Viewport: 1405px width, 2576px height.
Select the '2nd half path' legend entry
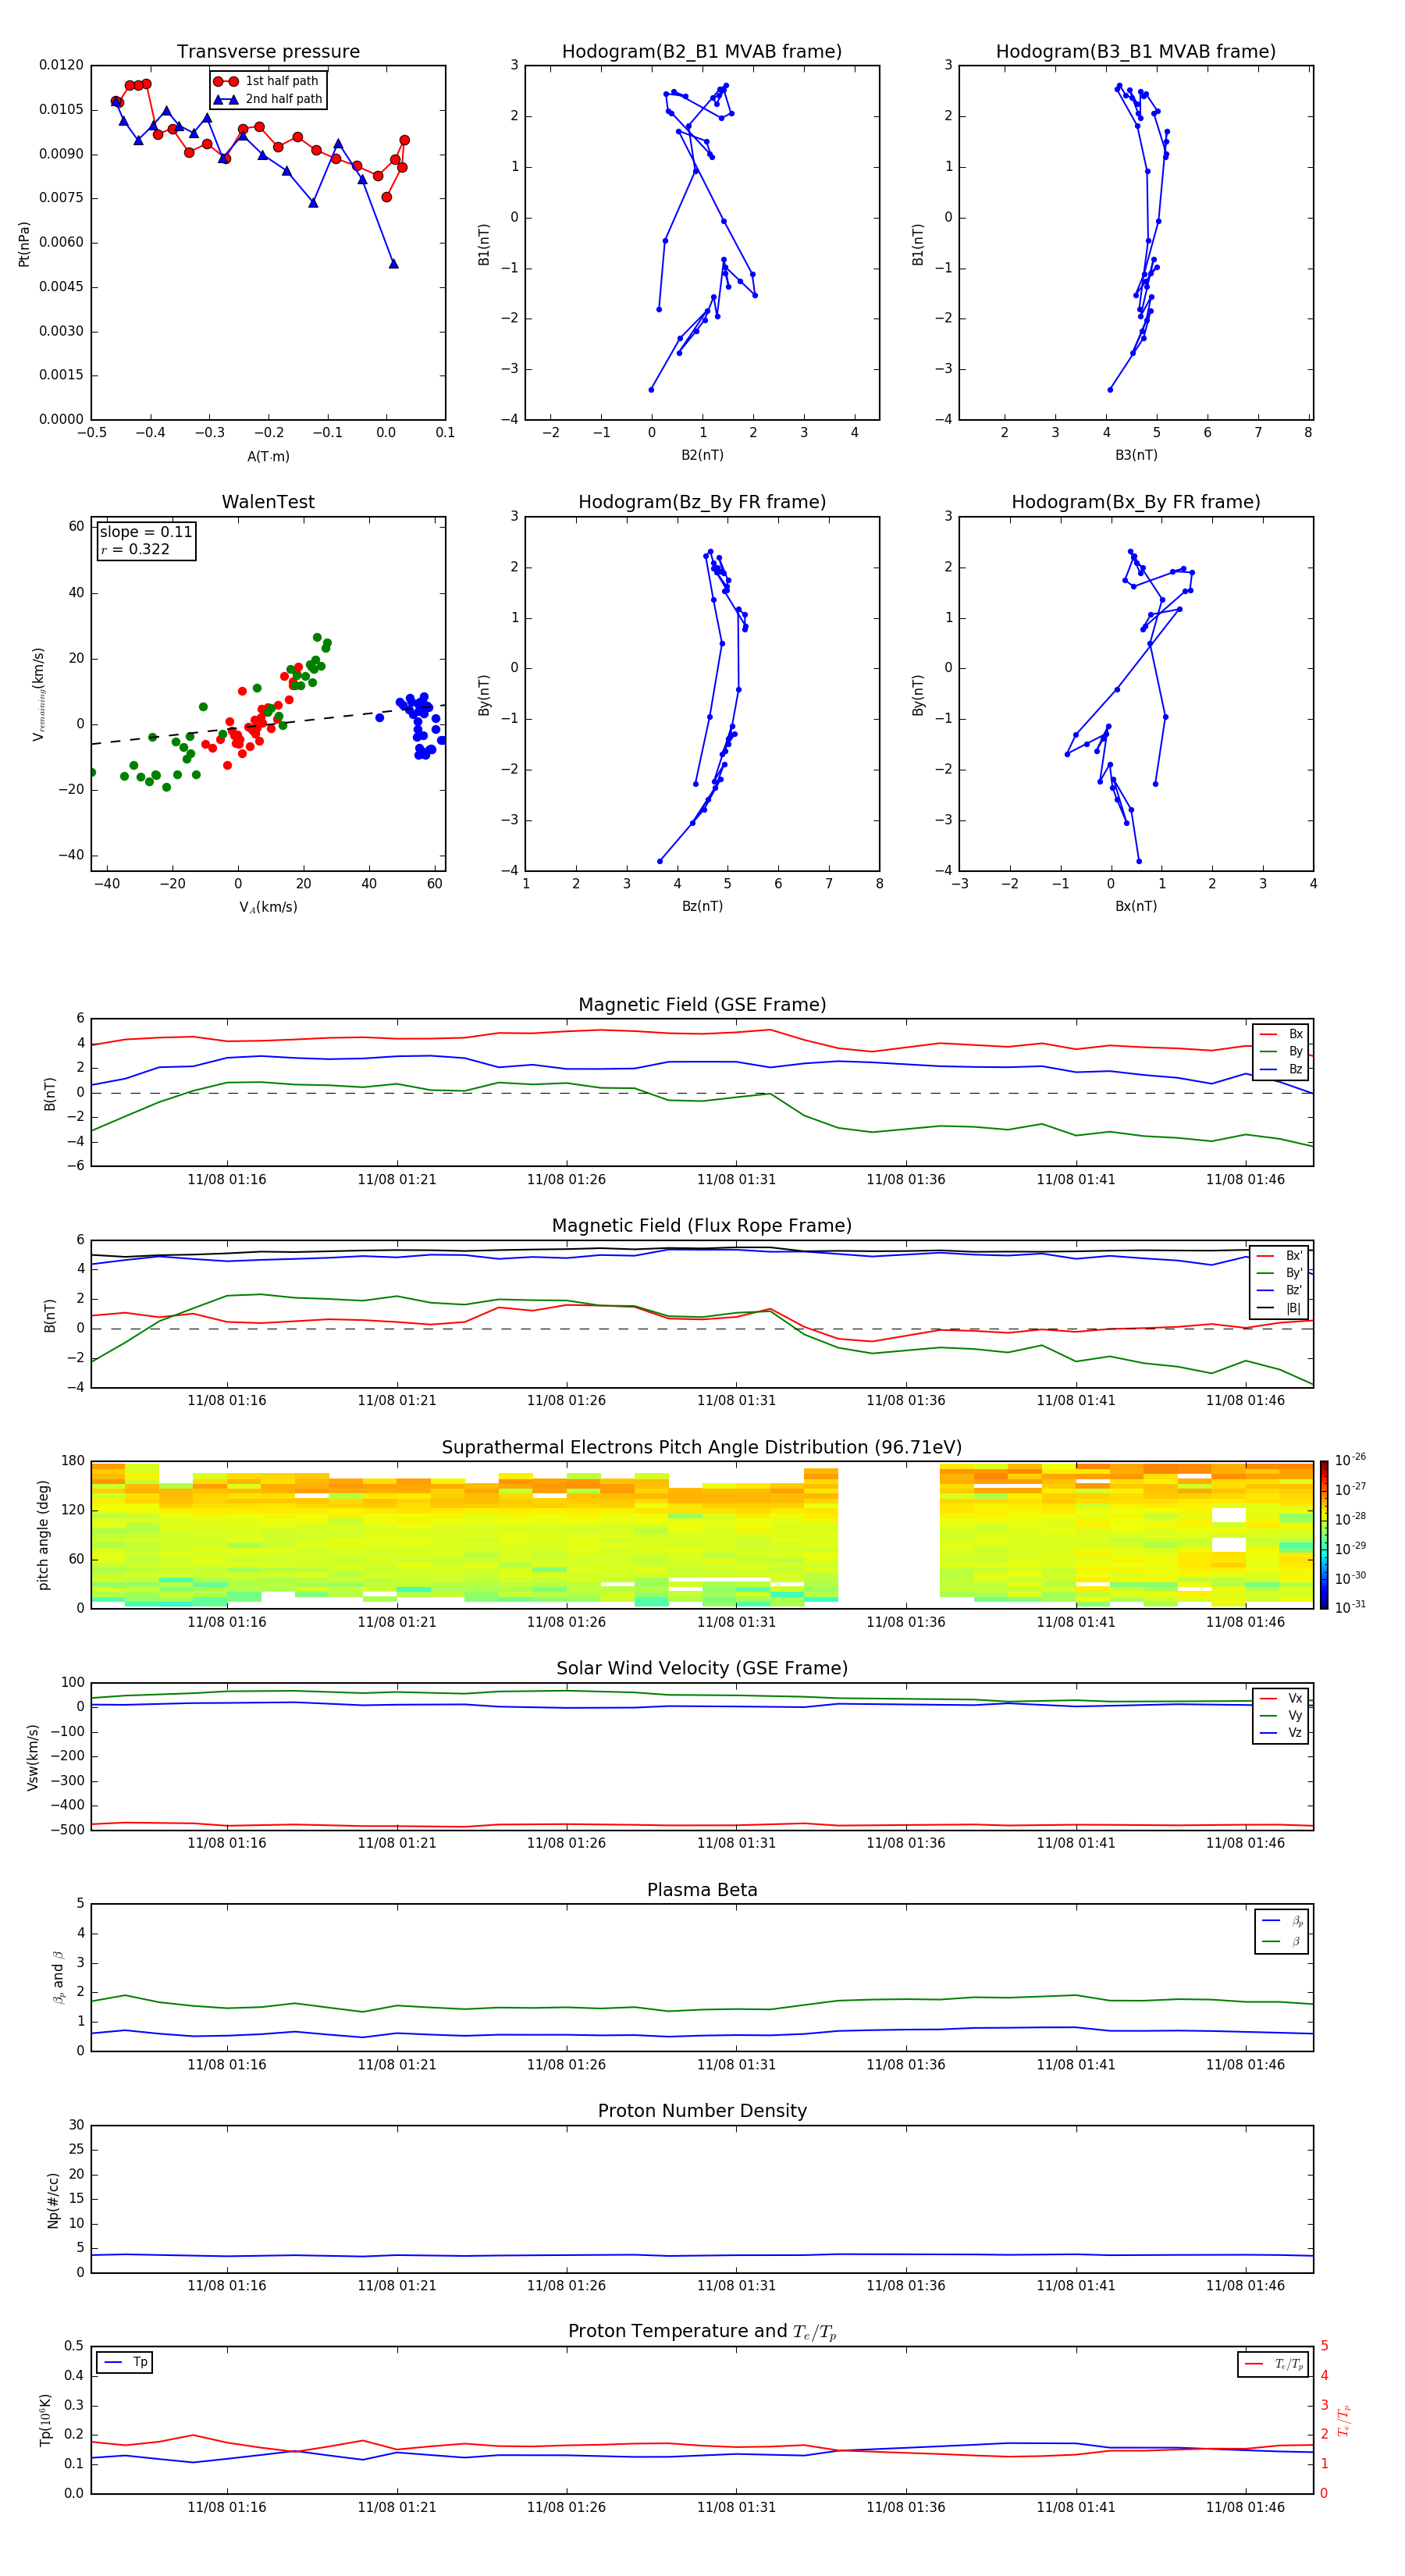(x=267, y=99)
